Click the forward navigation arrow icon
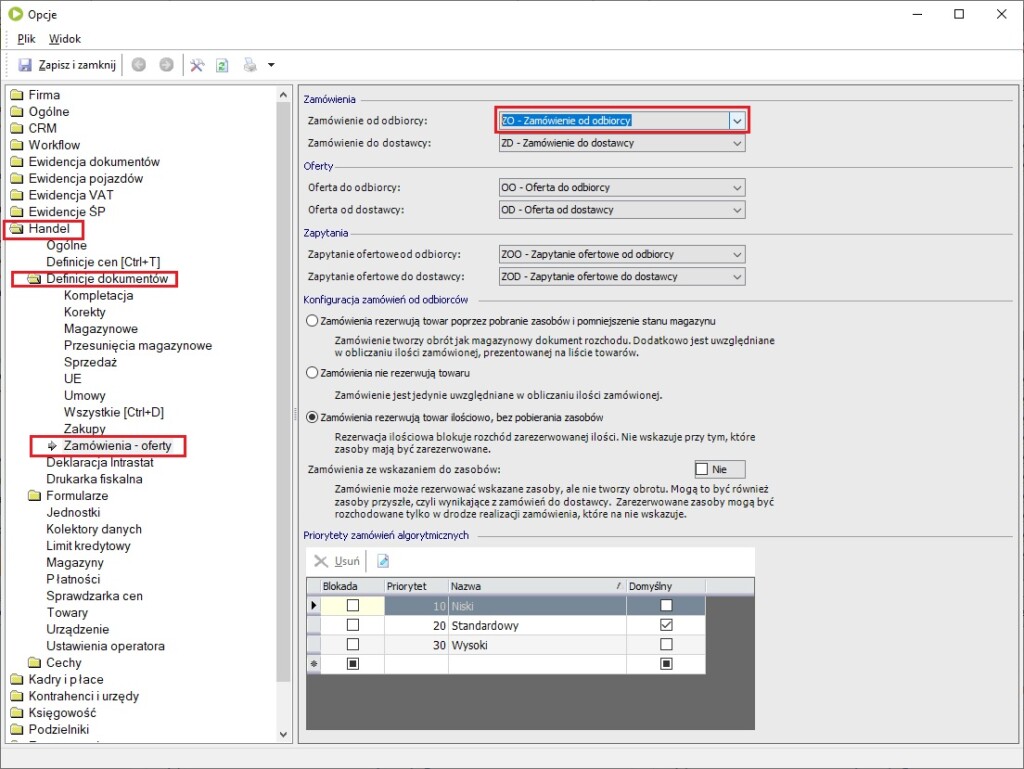Screen dimensions: 1024x769 [167, 65]
